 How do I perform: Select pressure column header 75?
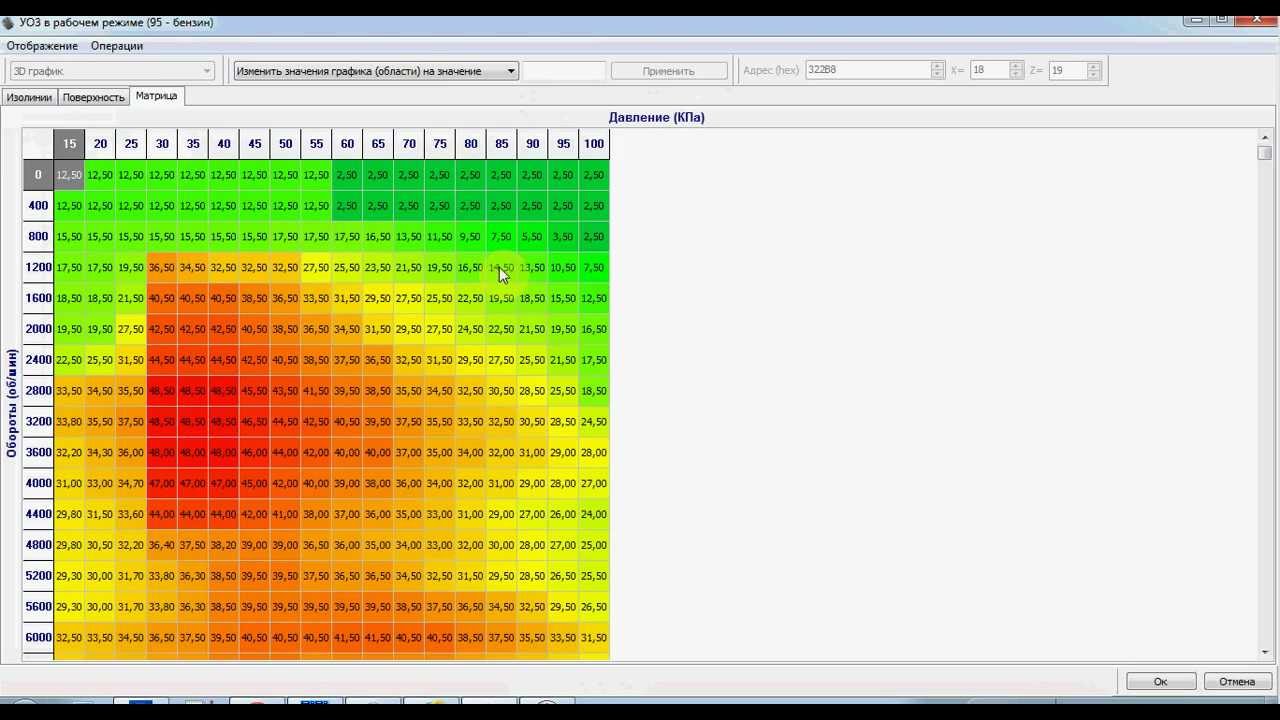click(440, 144)
